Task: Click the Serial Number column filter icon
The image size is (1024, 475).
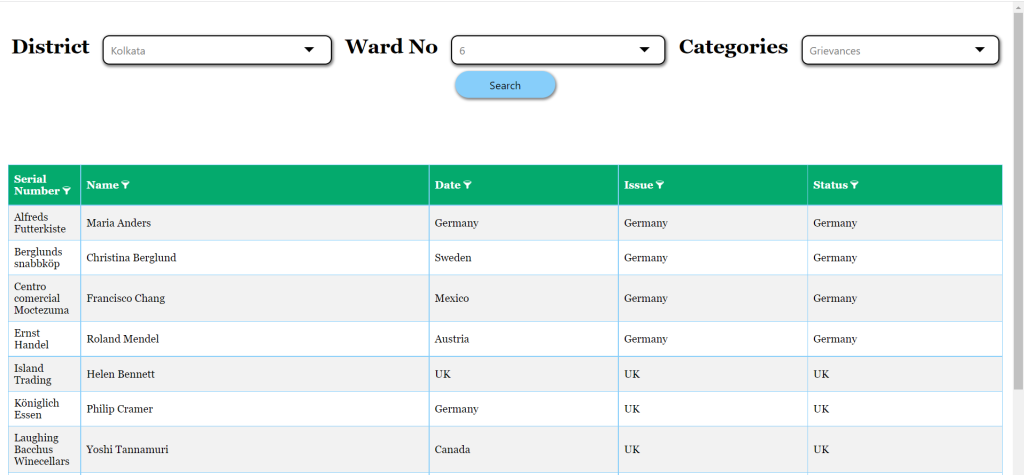Action: click(66, 191)
